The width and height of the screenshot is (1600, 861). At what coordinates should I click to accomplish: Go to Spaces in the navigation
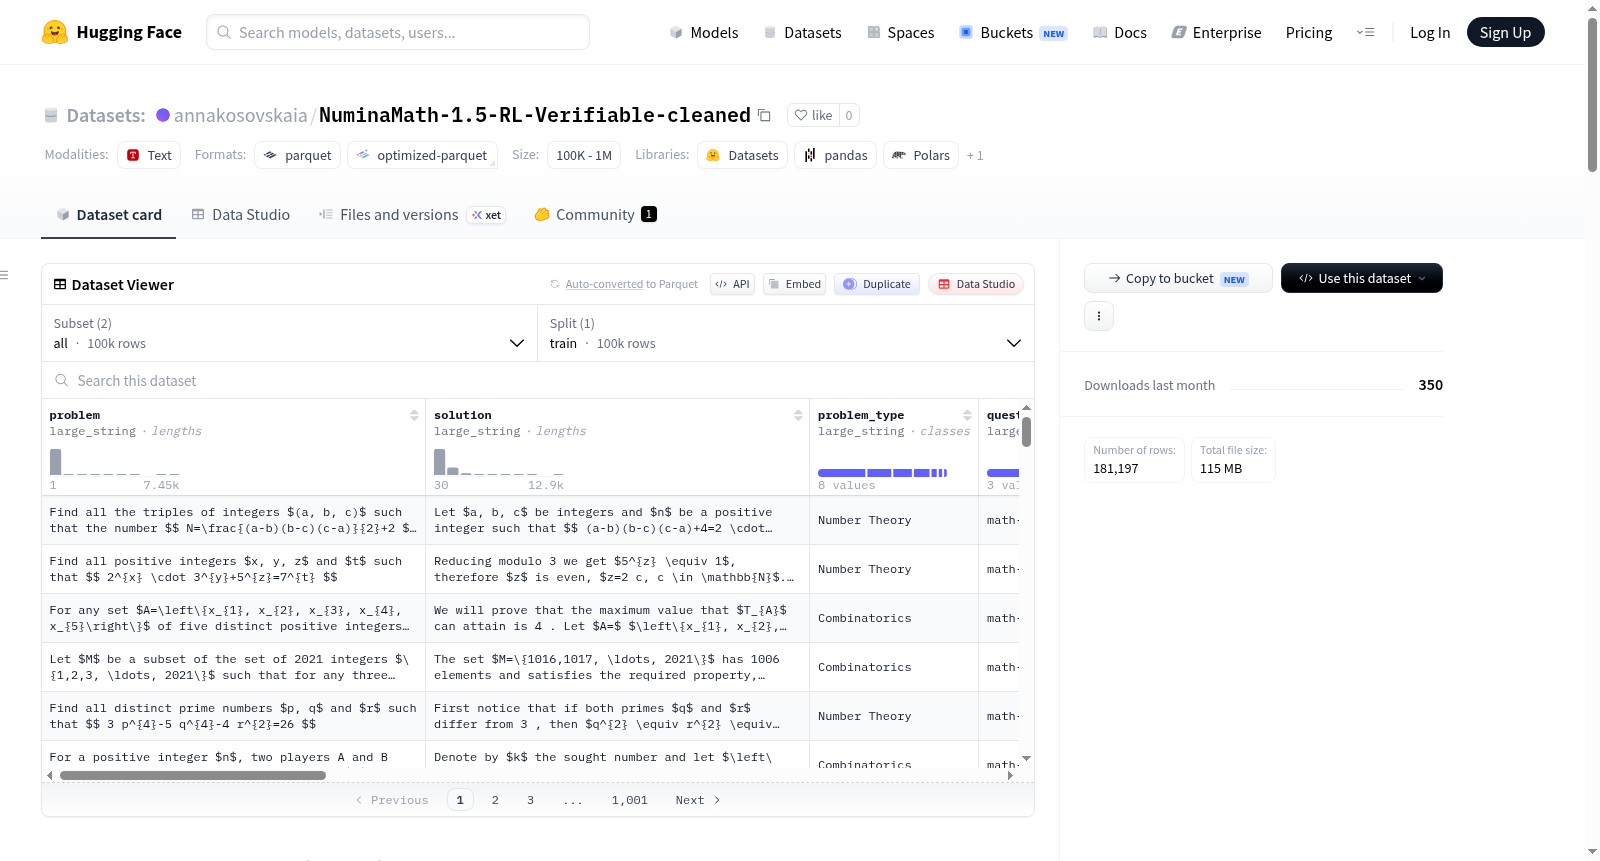[x=901, y=33]
